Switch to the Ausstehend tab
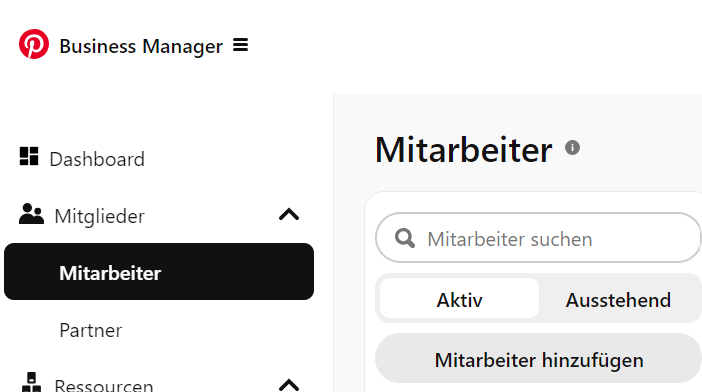The height and width of the screenshot is (392, 702). (618, 300)
